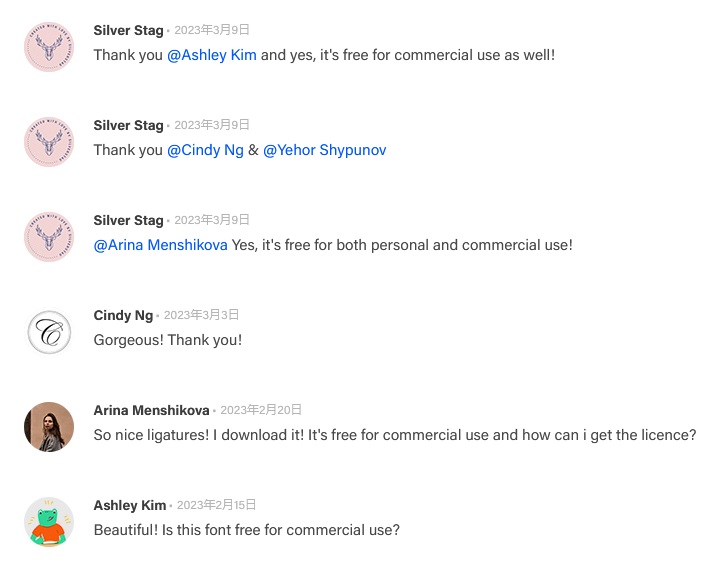Click Silver Stag name above commercial use as well reply
The width and height of the screenshot is (728, 568).
coord(128,30)
